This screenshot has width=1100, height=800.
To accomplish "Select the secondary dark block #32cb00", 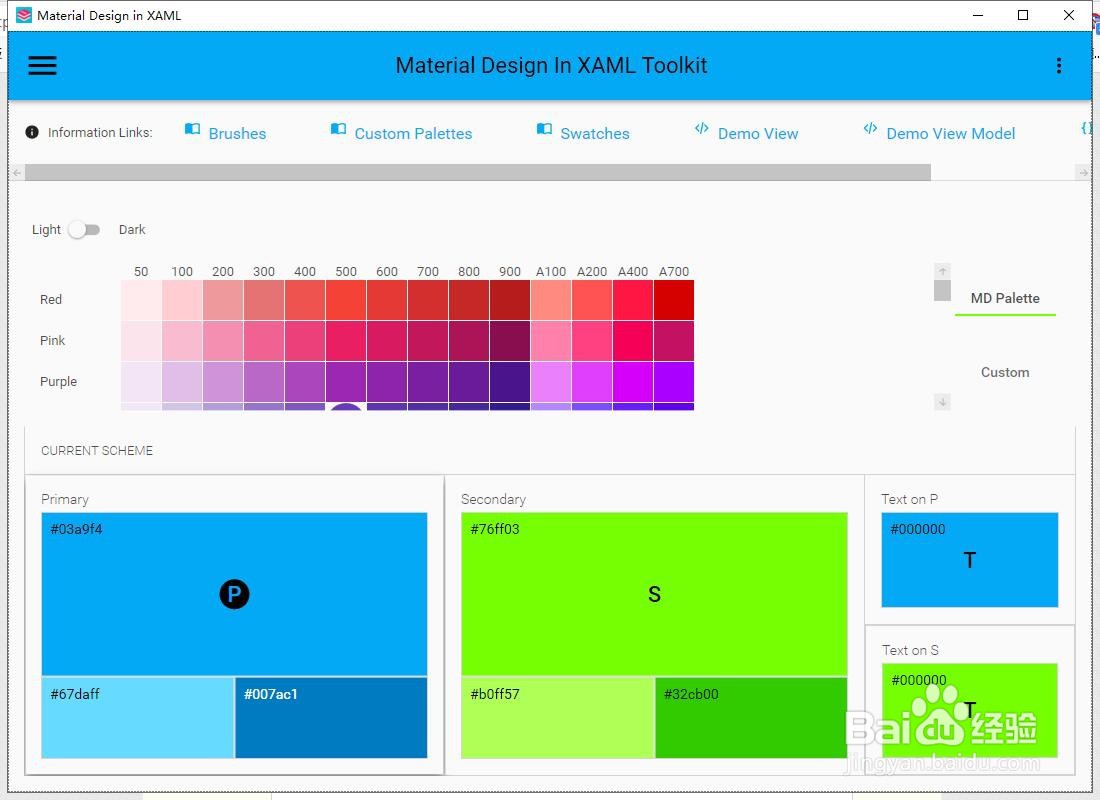I will click(x=751, y=717).
